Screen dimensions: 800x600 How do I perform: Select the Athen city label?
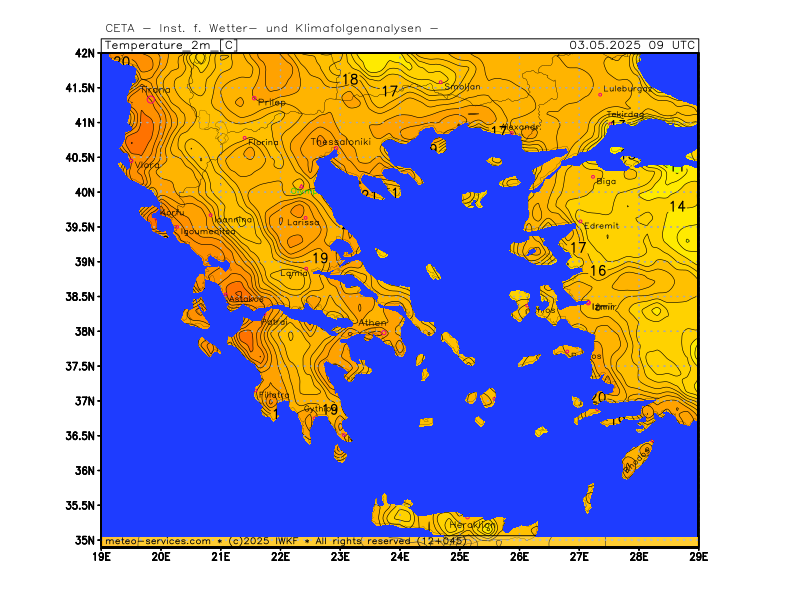click(372, 322)
